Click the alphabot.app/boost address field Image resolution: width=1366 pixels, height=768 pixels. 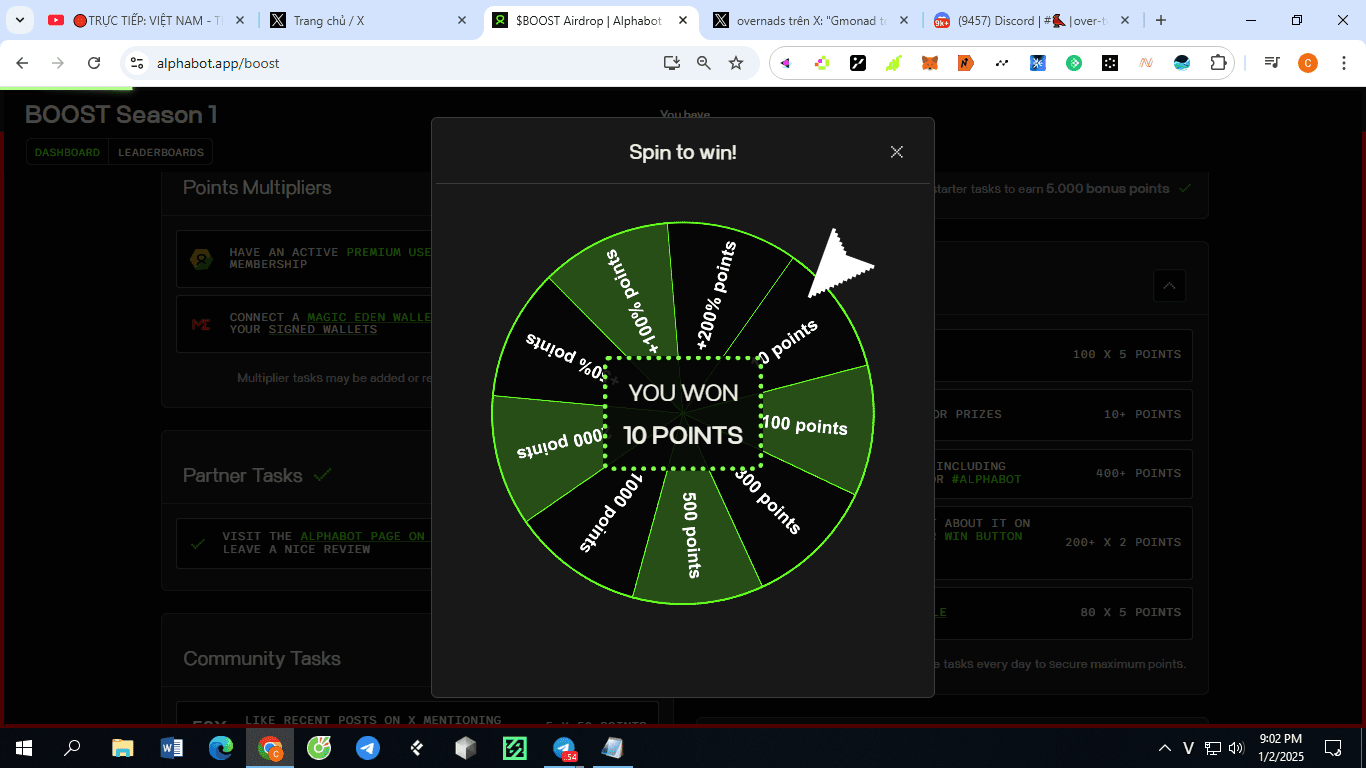pyautogui.click(x=400, y=63)
